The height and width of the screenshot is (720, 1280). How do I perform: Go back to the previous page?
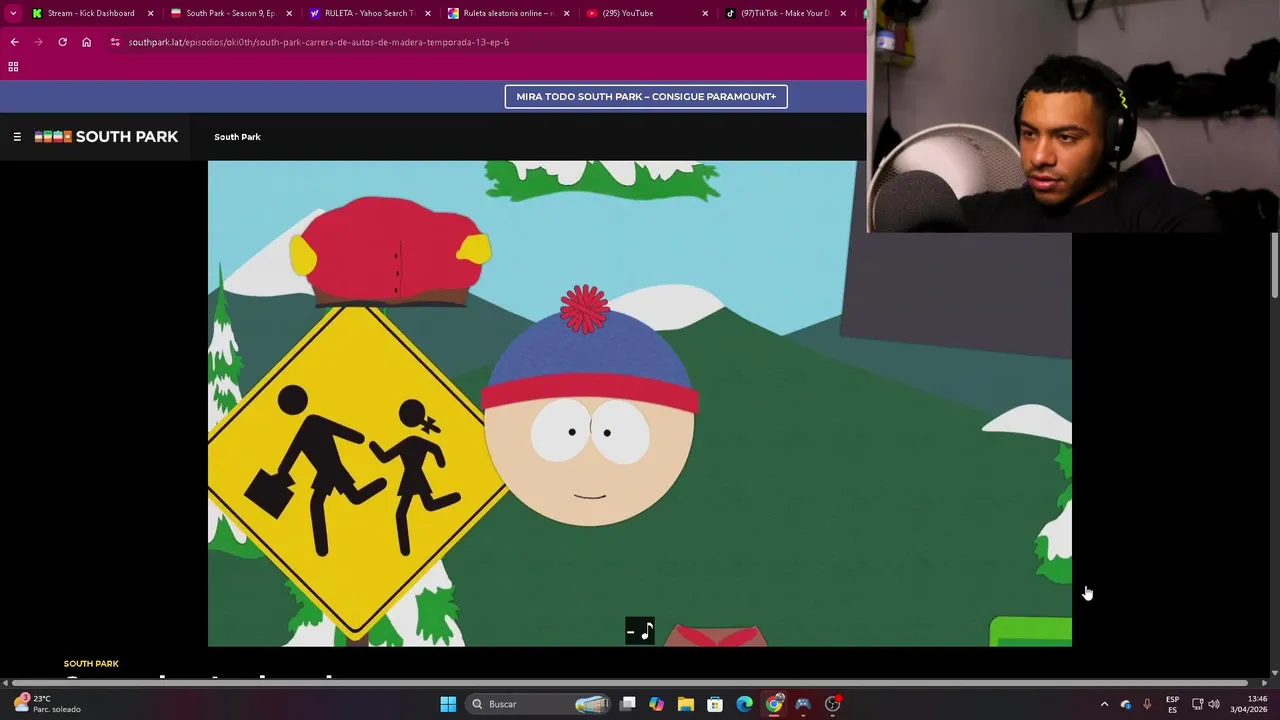[14, 42]
